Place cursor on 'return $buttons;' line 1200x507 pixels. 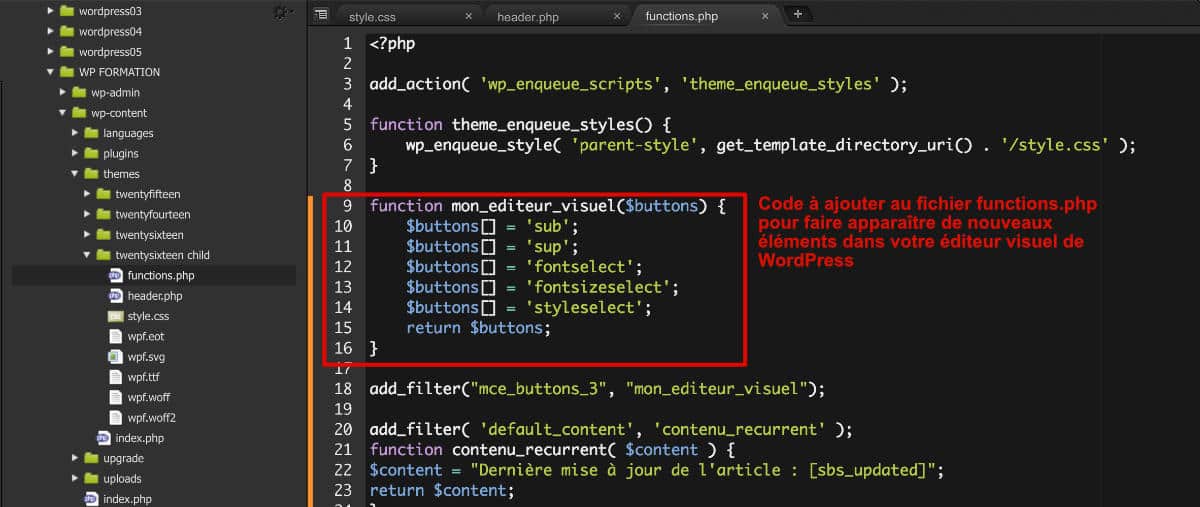pos(478,327)
